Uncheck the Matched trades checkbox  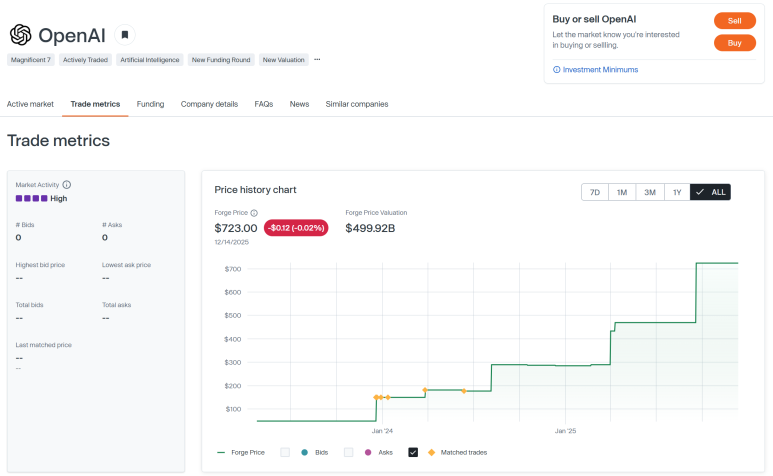pyautogui.click(x=413, y=452)
